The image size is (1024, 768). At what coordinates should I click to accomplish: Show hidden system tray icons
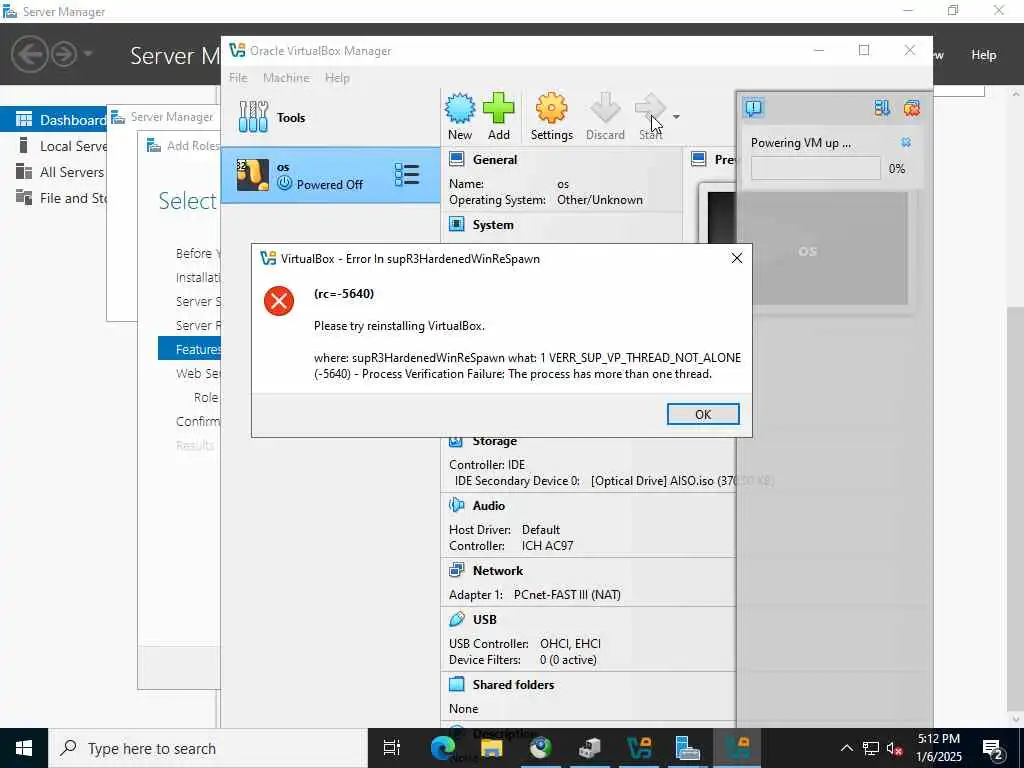846,748
